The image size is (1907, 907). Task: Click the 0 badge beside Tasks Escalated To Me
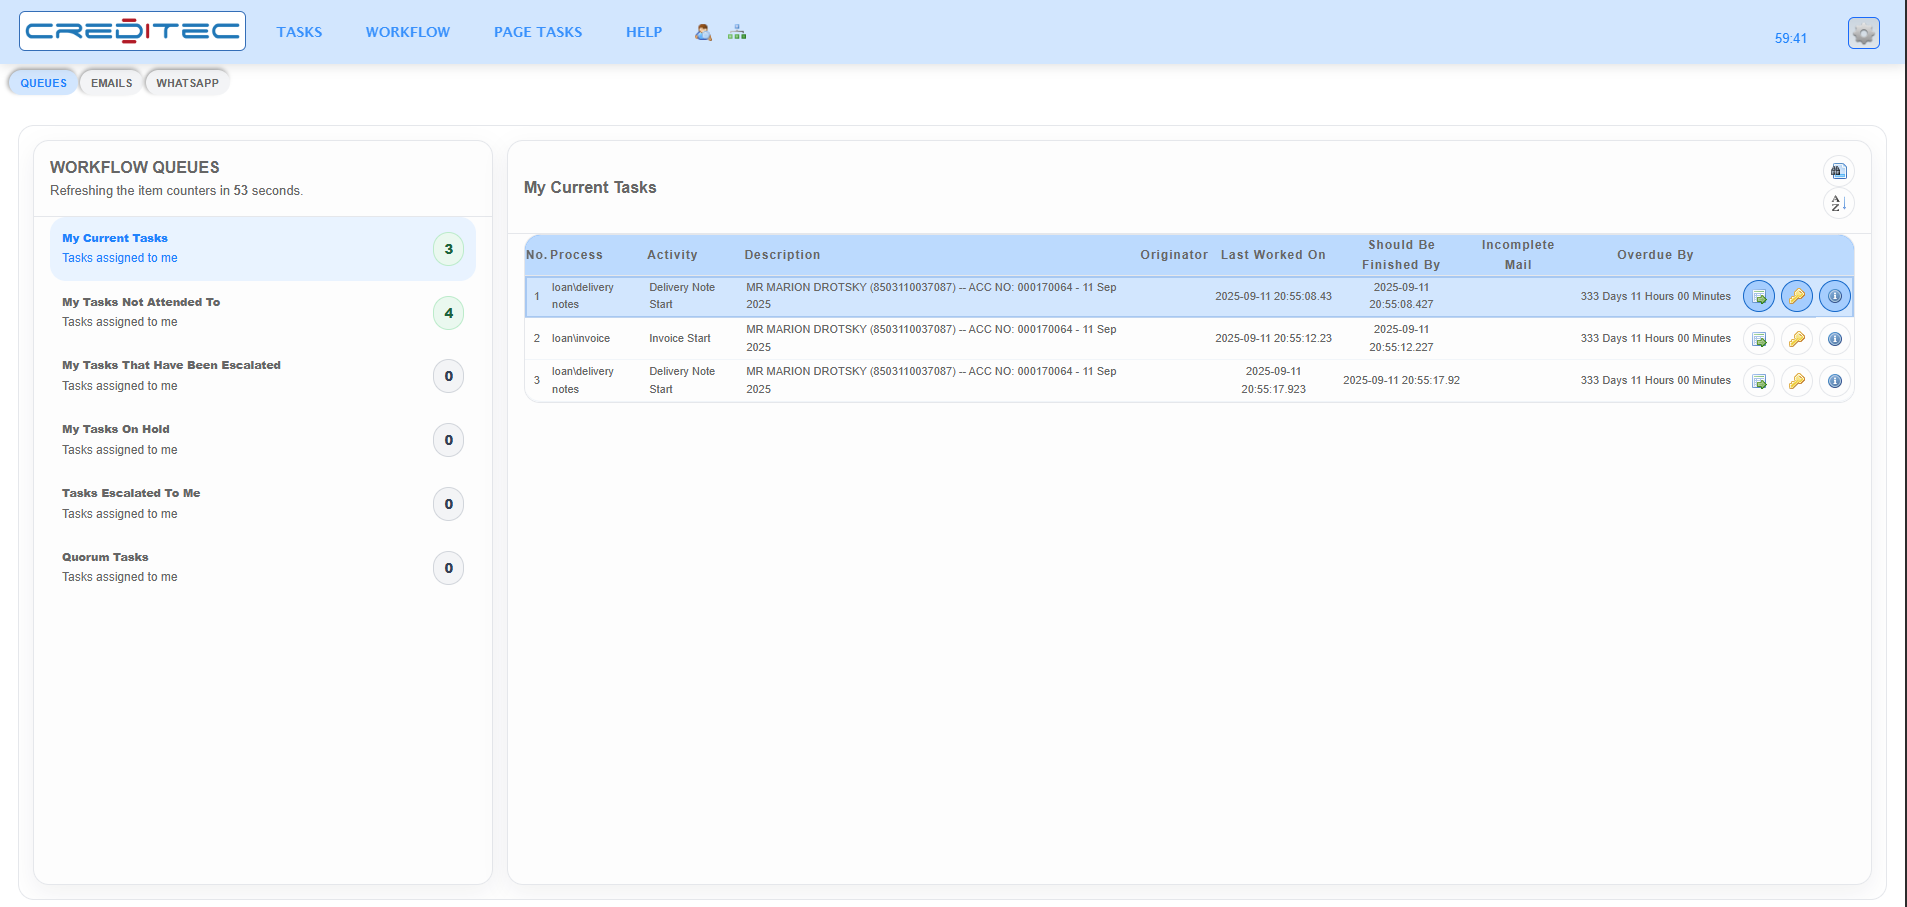[x=448, y=504]
